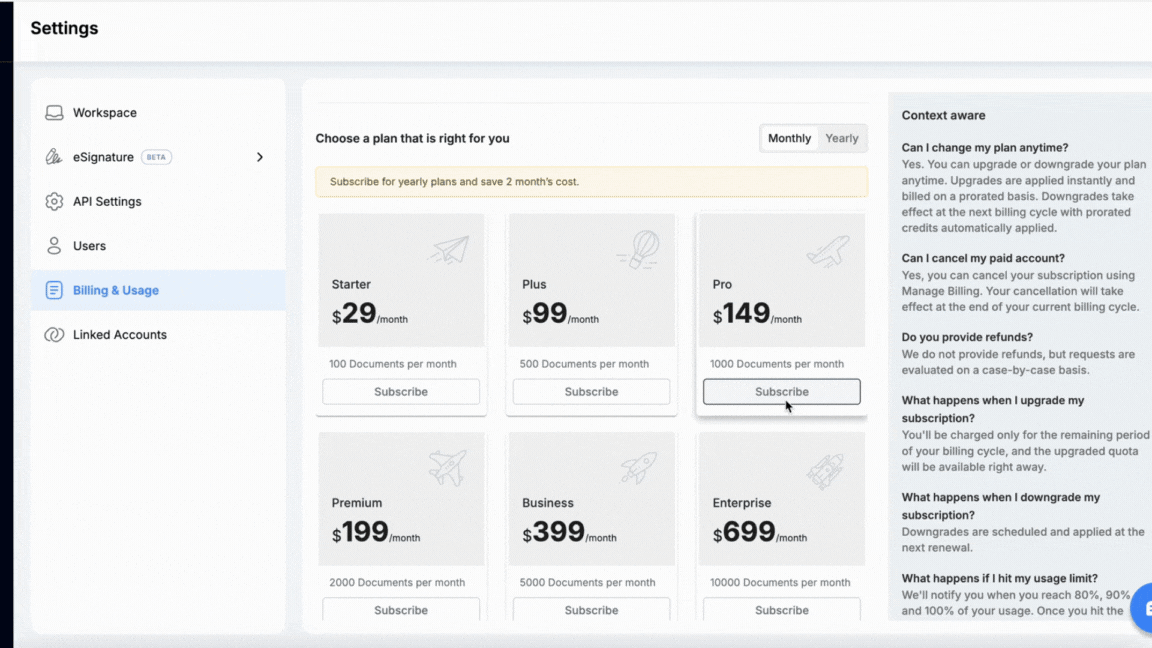Switch billing period to Yearly
The image size is (1152, 648).
point(841,138)
